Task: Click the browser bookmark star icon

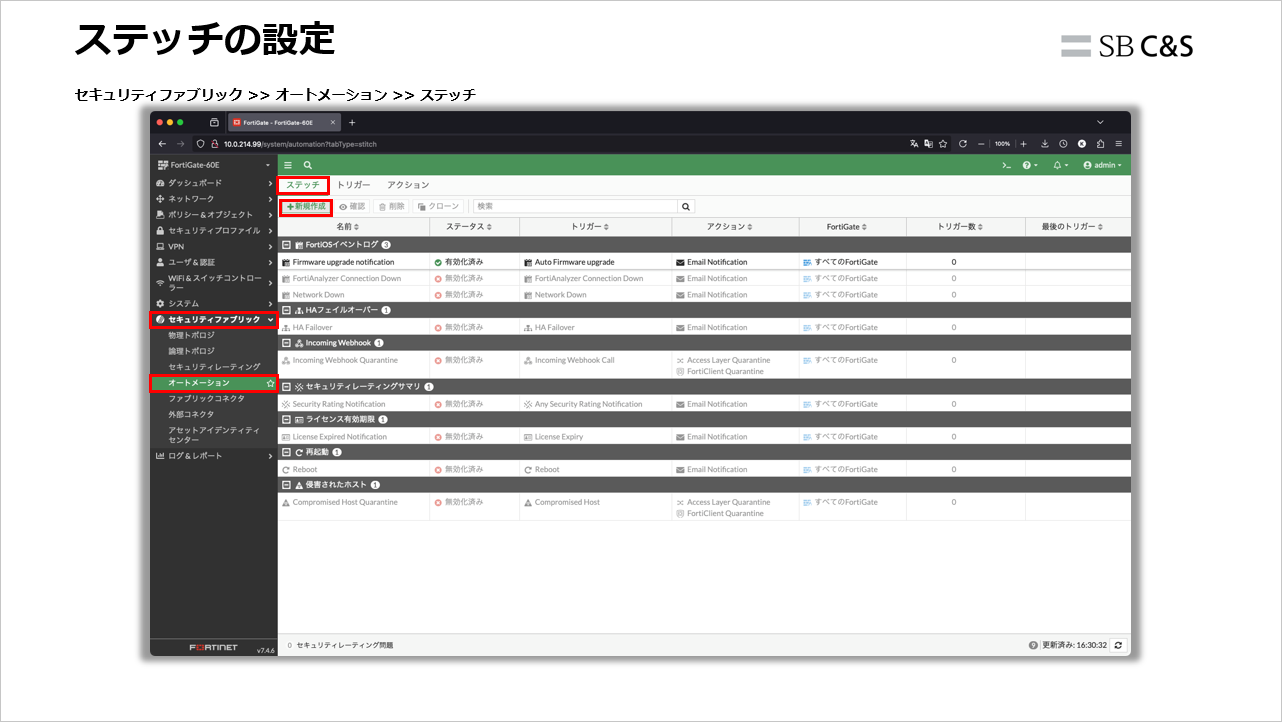Action: tap(943, 144)
